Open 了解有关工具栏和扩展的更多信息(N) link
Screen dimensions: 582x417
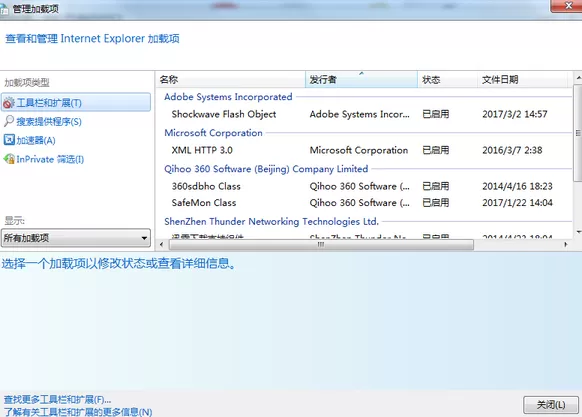click(x=78, y=412)
